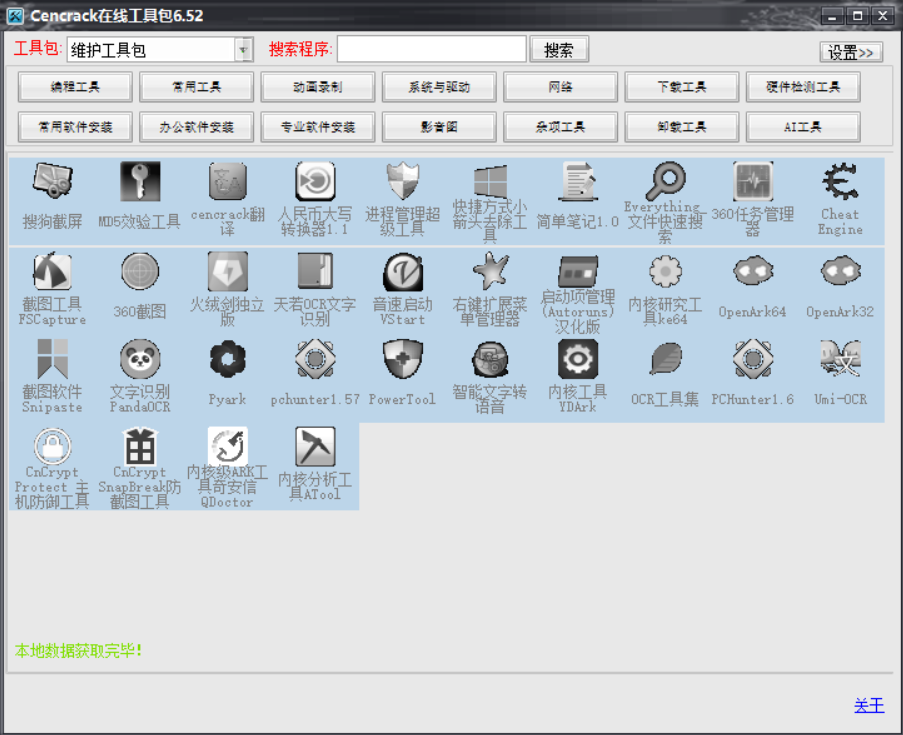Screen dimensions: 903x735
Task: Click the 关于 link
Action: click(869, 706)
